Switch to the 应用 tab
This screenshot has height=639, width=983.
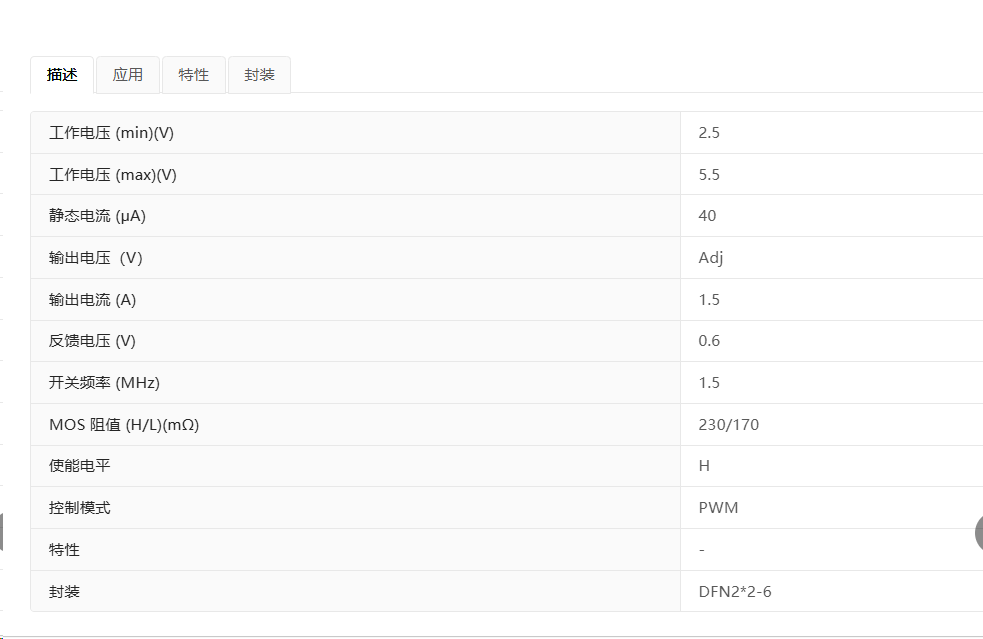[128, 75]
